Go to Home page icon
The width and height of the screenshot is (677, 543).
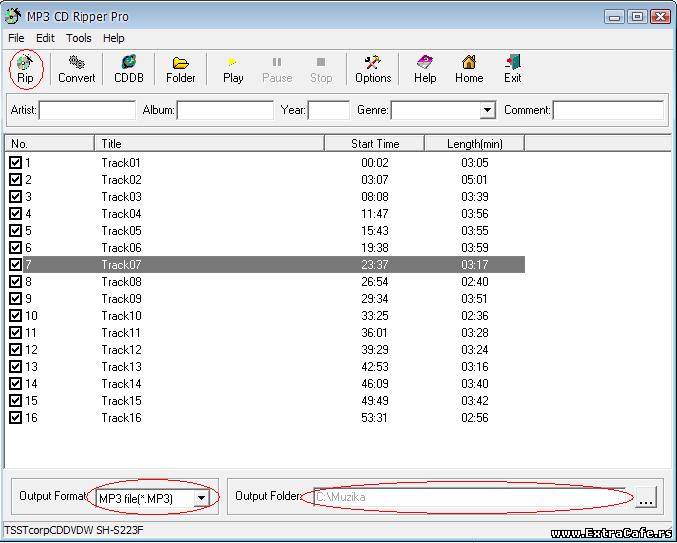coord(469,69)
